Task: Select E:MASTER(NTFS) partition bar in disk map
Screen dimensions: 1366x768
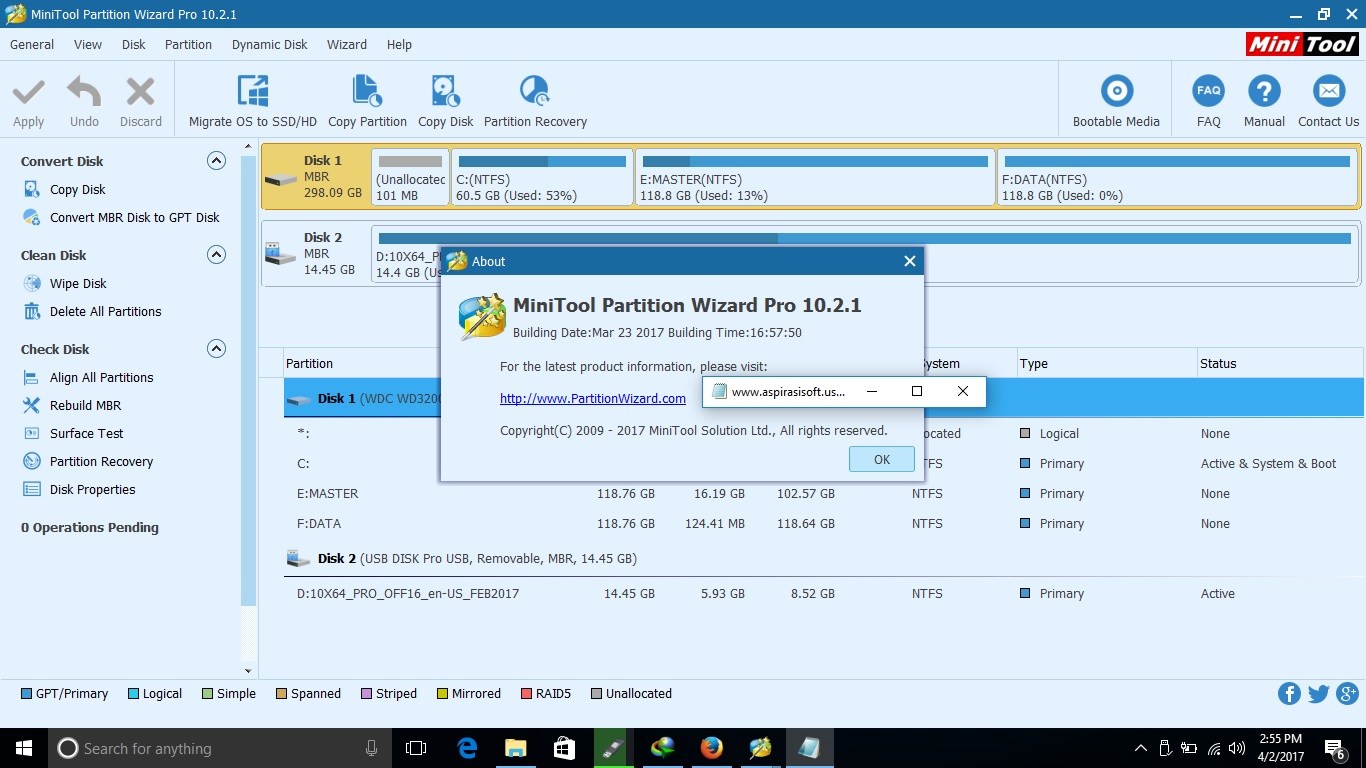Action: point(815,178)
